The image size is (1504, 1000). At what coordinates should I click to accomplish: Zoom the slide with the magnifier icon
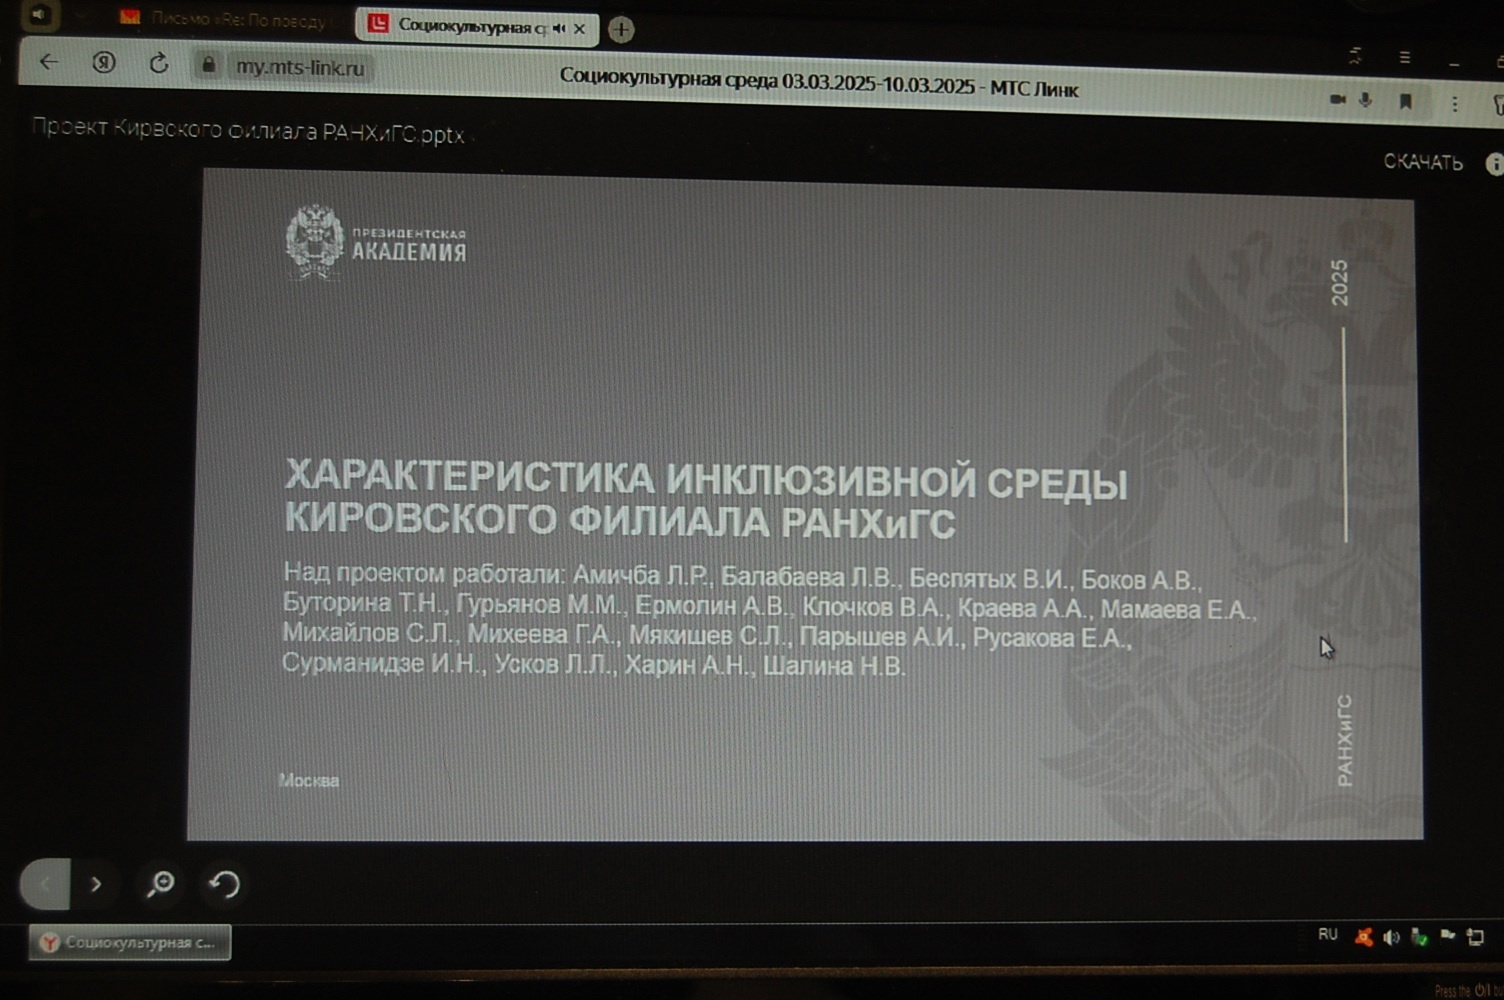(x=160, y=884)
